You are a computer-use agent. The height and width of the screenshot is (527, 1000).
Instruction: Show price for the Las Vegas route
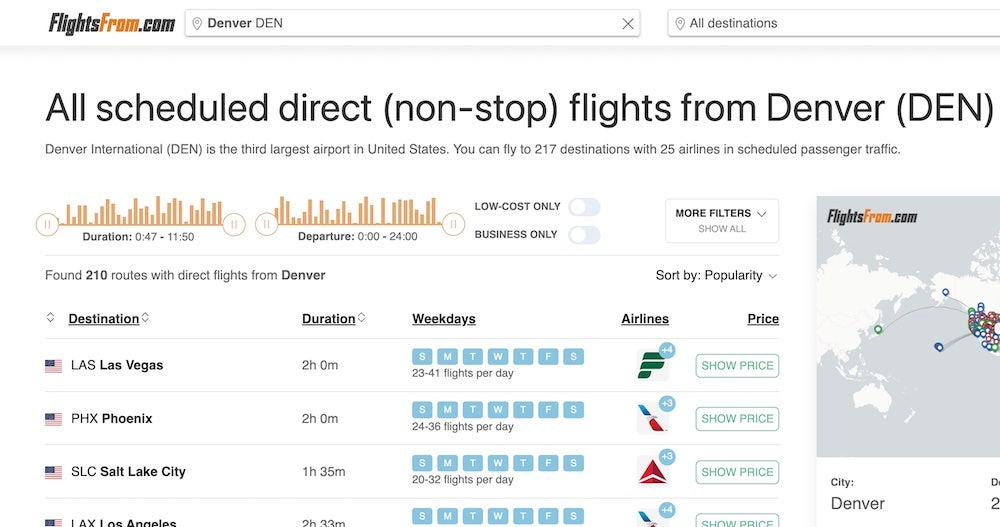pyautogui.click(x=737, y=366)
